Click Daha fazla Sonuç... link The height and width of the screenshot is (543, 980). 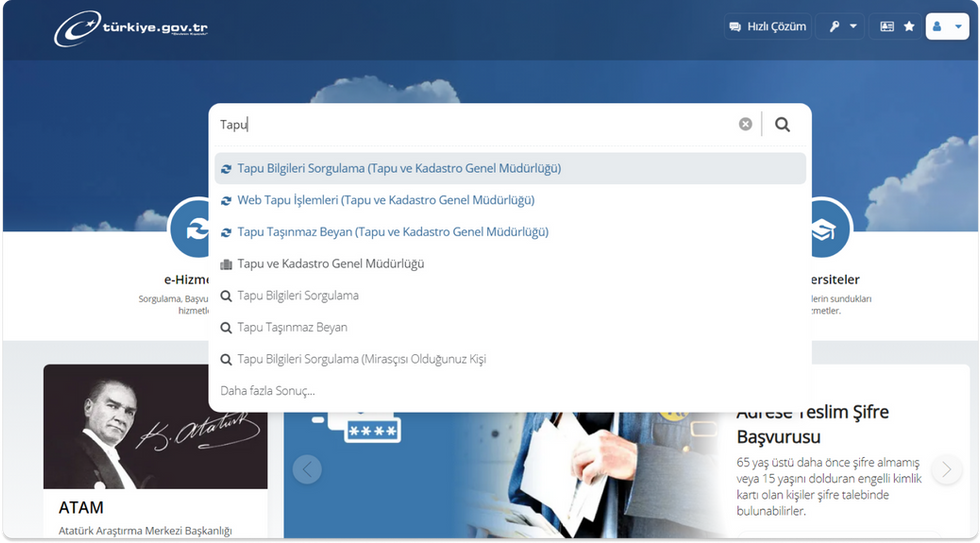tap(268, 391)
